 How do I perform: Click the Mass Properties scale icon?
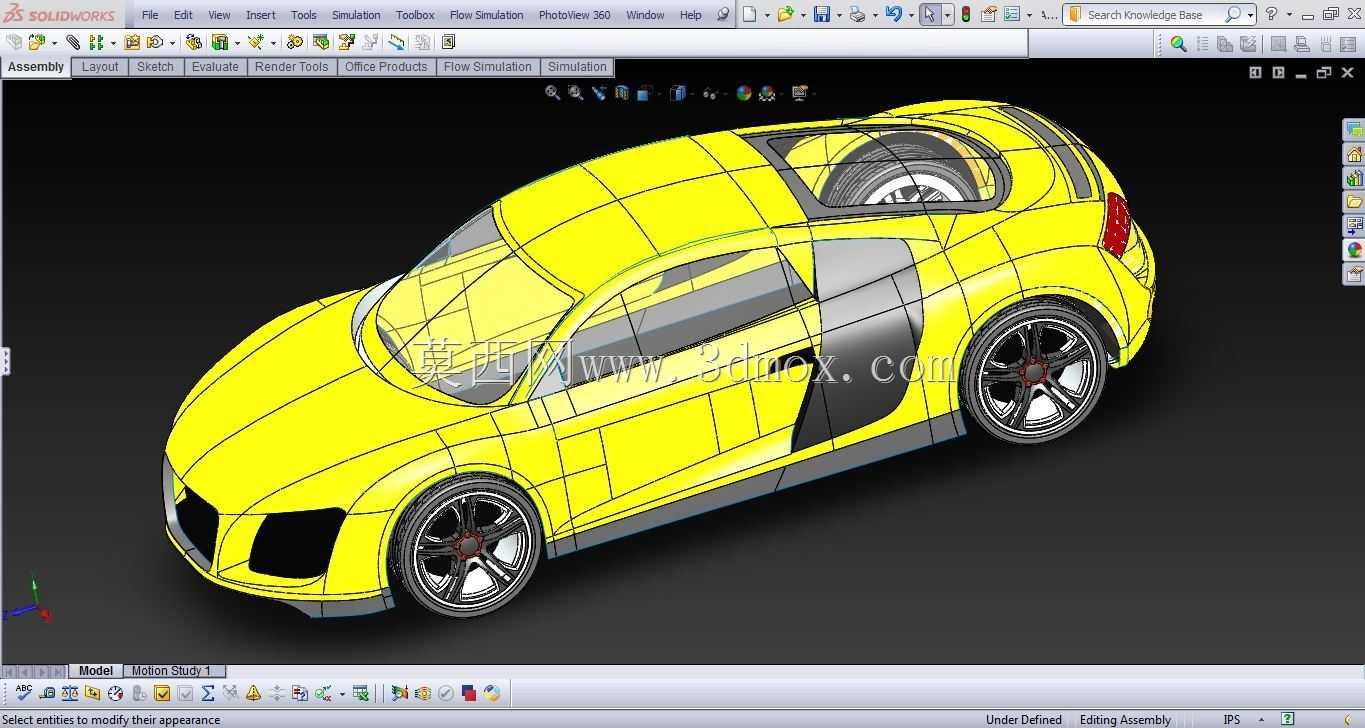point(70,692)
